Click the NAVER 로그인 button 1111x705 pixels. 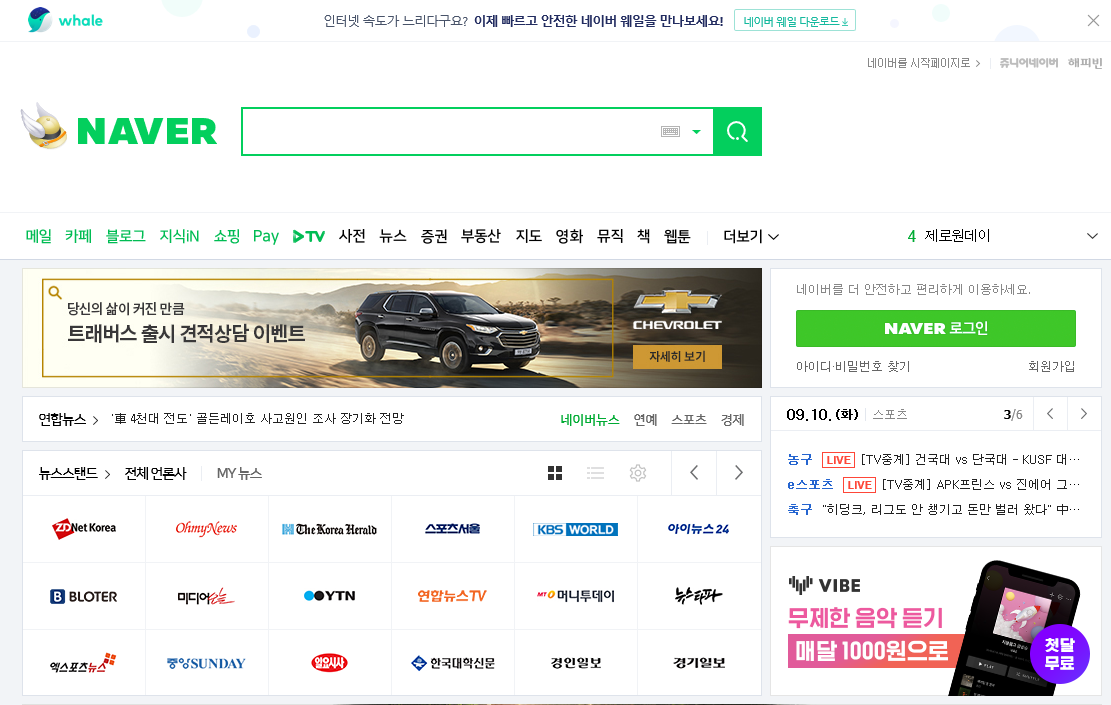[935, 328]
